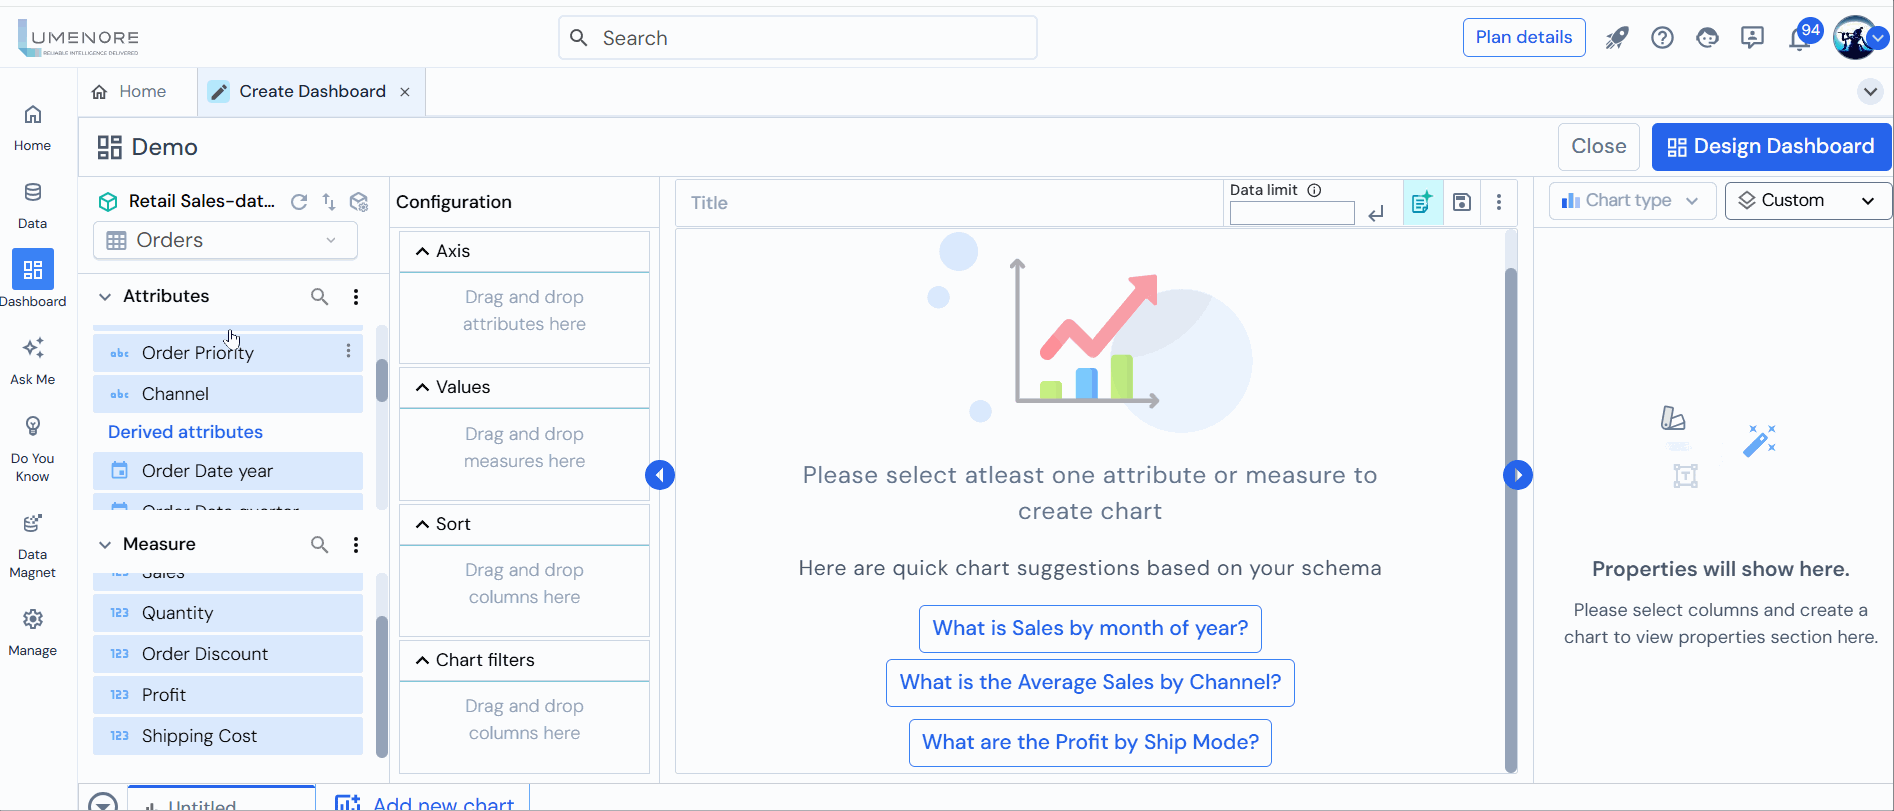Image resolution: width=1894 pixels, height=811 pixels.
Task: Open the Measure search
Action: pos(319,544)
